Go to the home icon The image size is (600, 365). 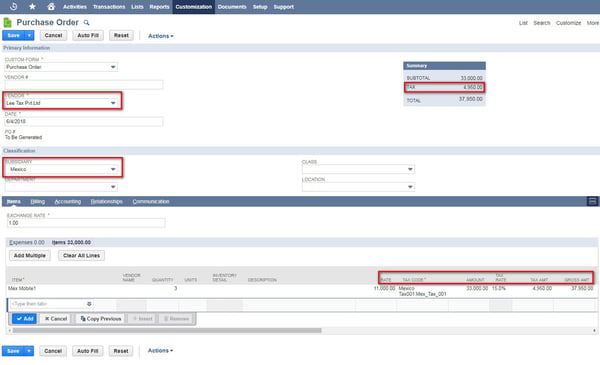(x=51, y=7)
